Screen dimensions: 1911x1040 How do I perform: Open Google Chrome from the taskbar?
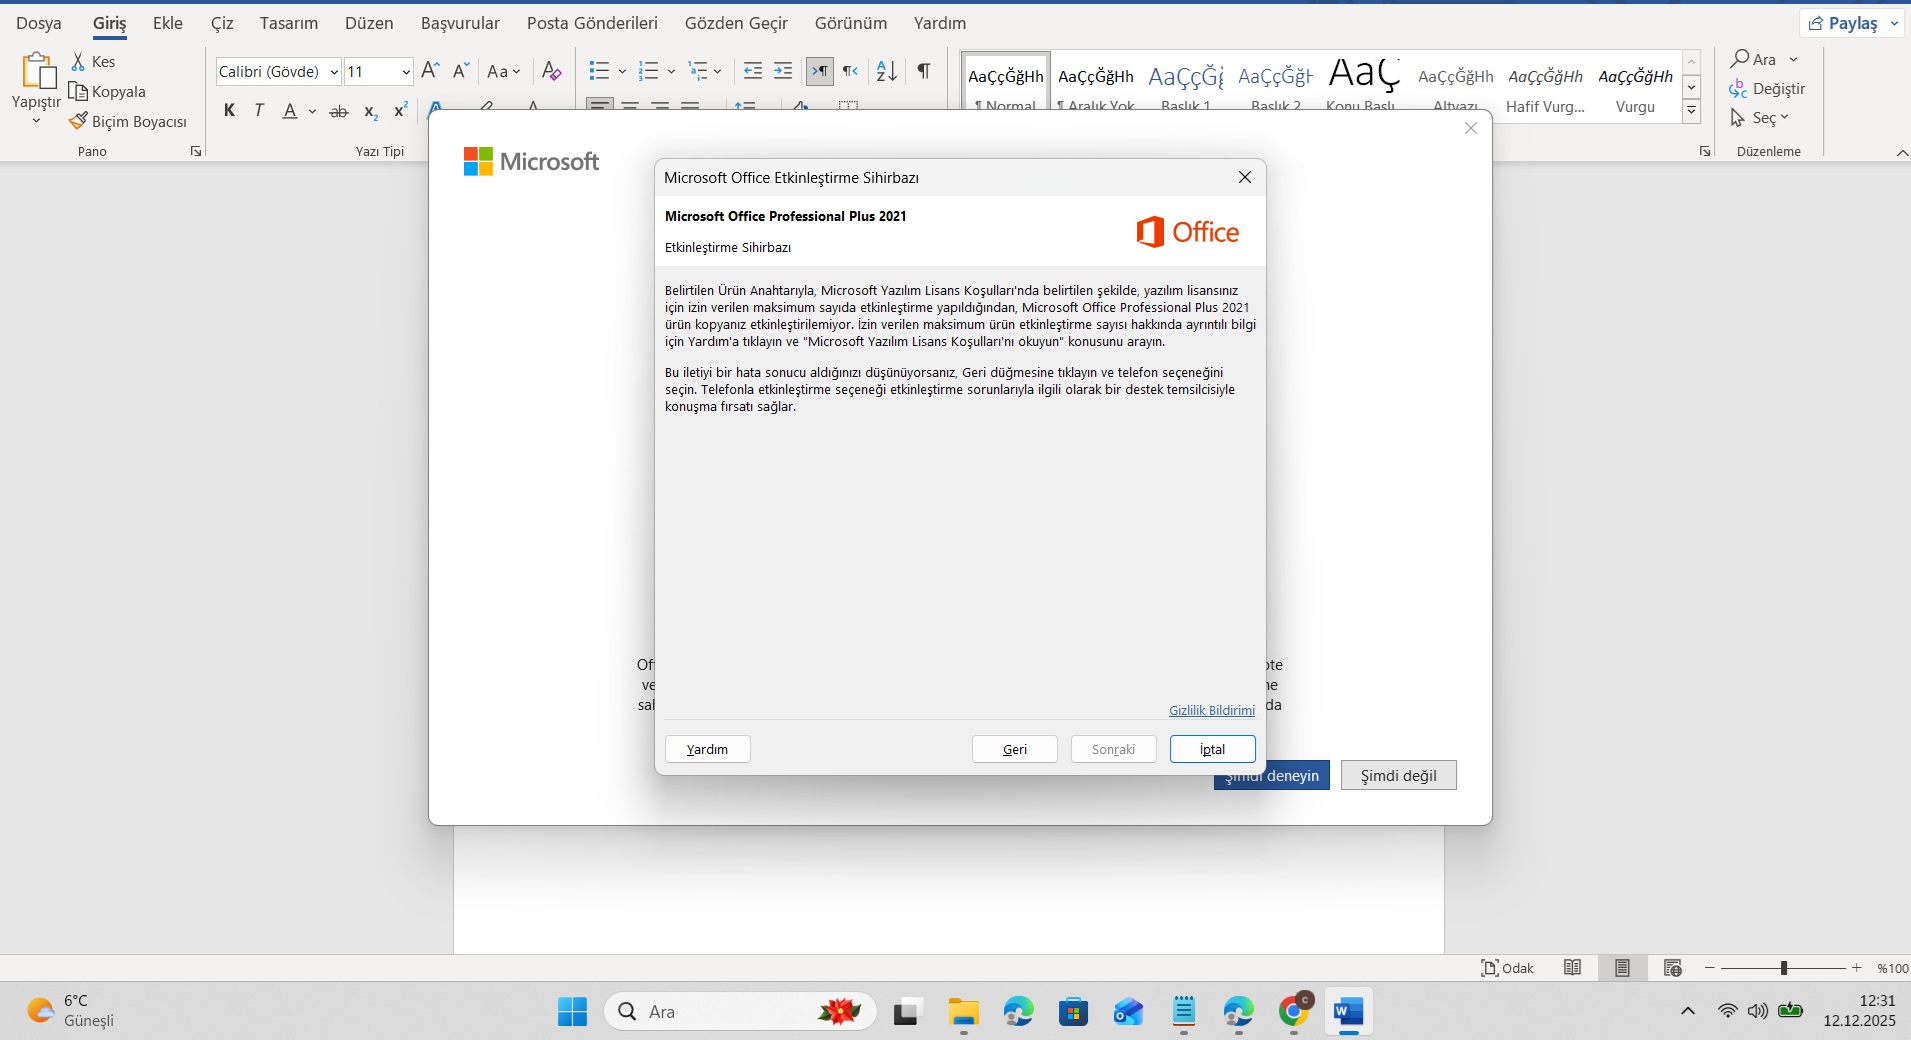[x=1294, y=1012]
